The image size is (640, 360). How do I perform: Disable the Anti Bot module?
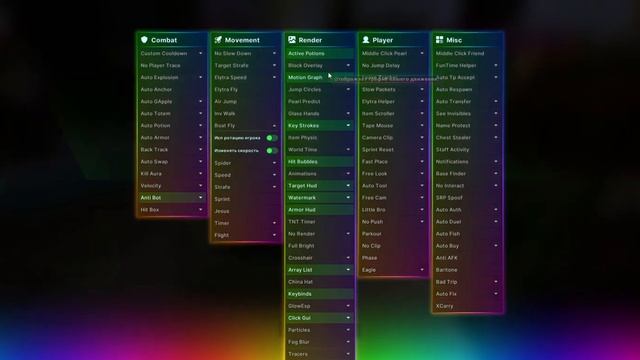(x=172, y=198)
